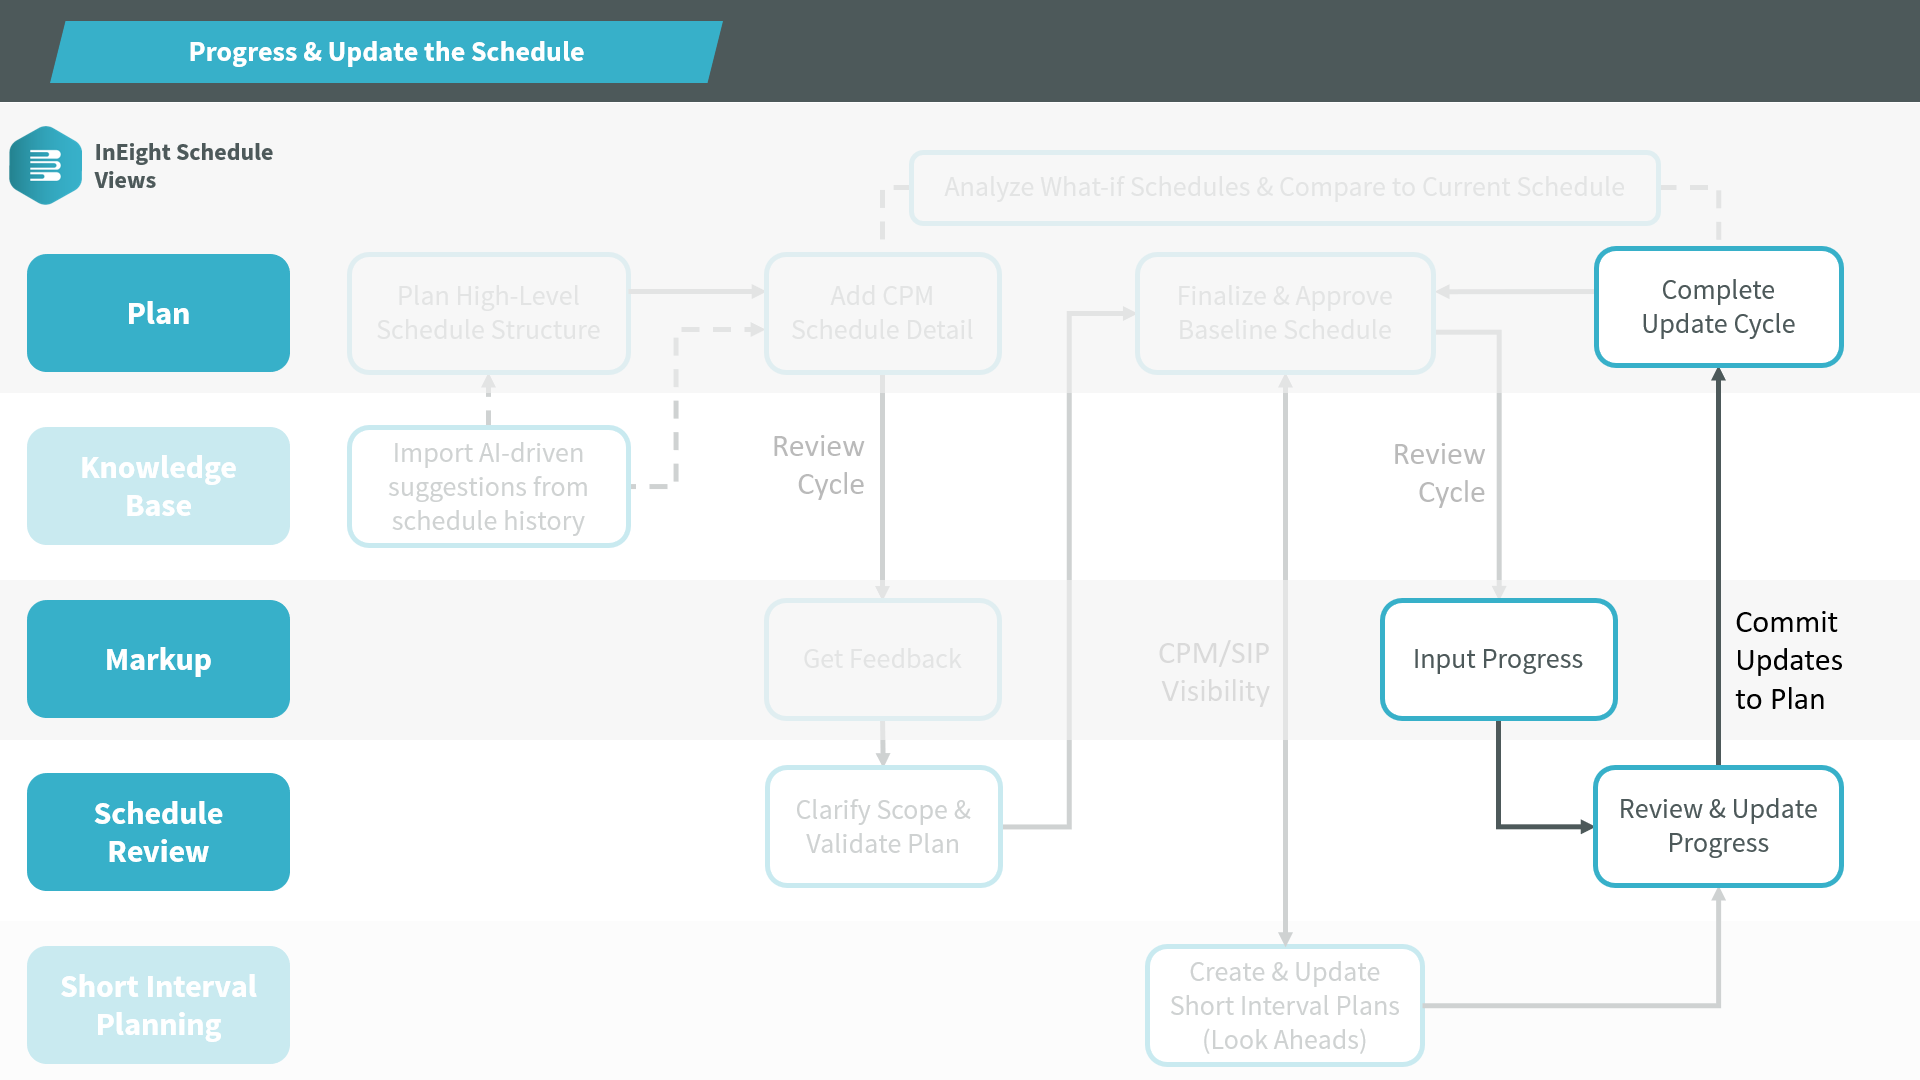Click the Add CPM Schedule Detail box
Screen dimensions: 1920x1080
click(882, 313)
